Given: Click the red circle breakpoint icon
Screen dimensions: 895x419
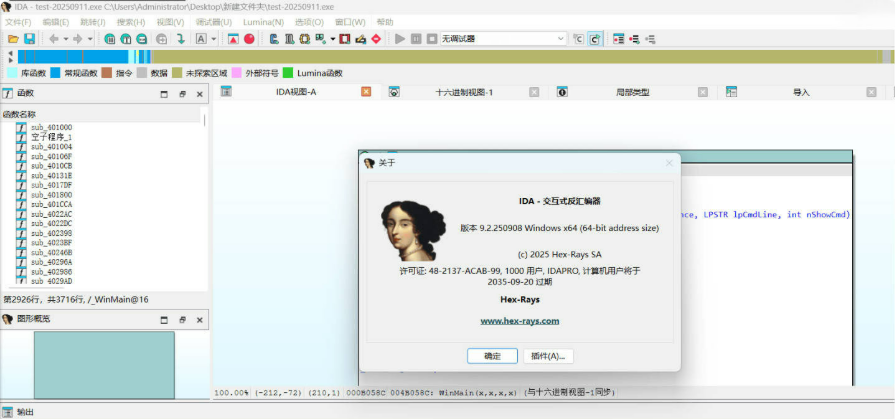Looking at the screenshot, I should coord(249,39).
